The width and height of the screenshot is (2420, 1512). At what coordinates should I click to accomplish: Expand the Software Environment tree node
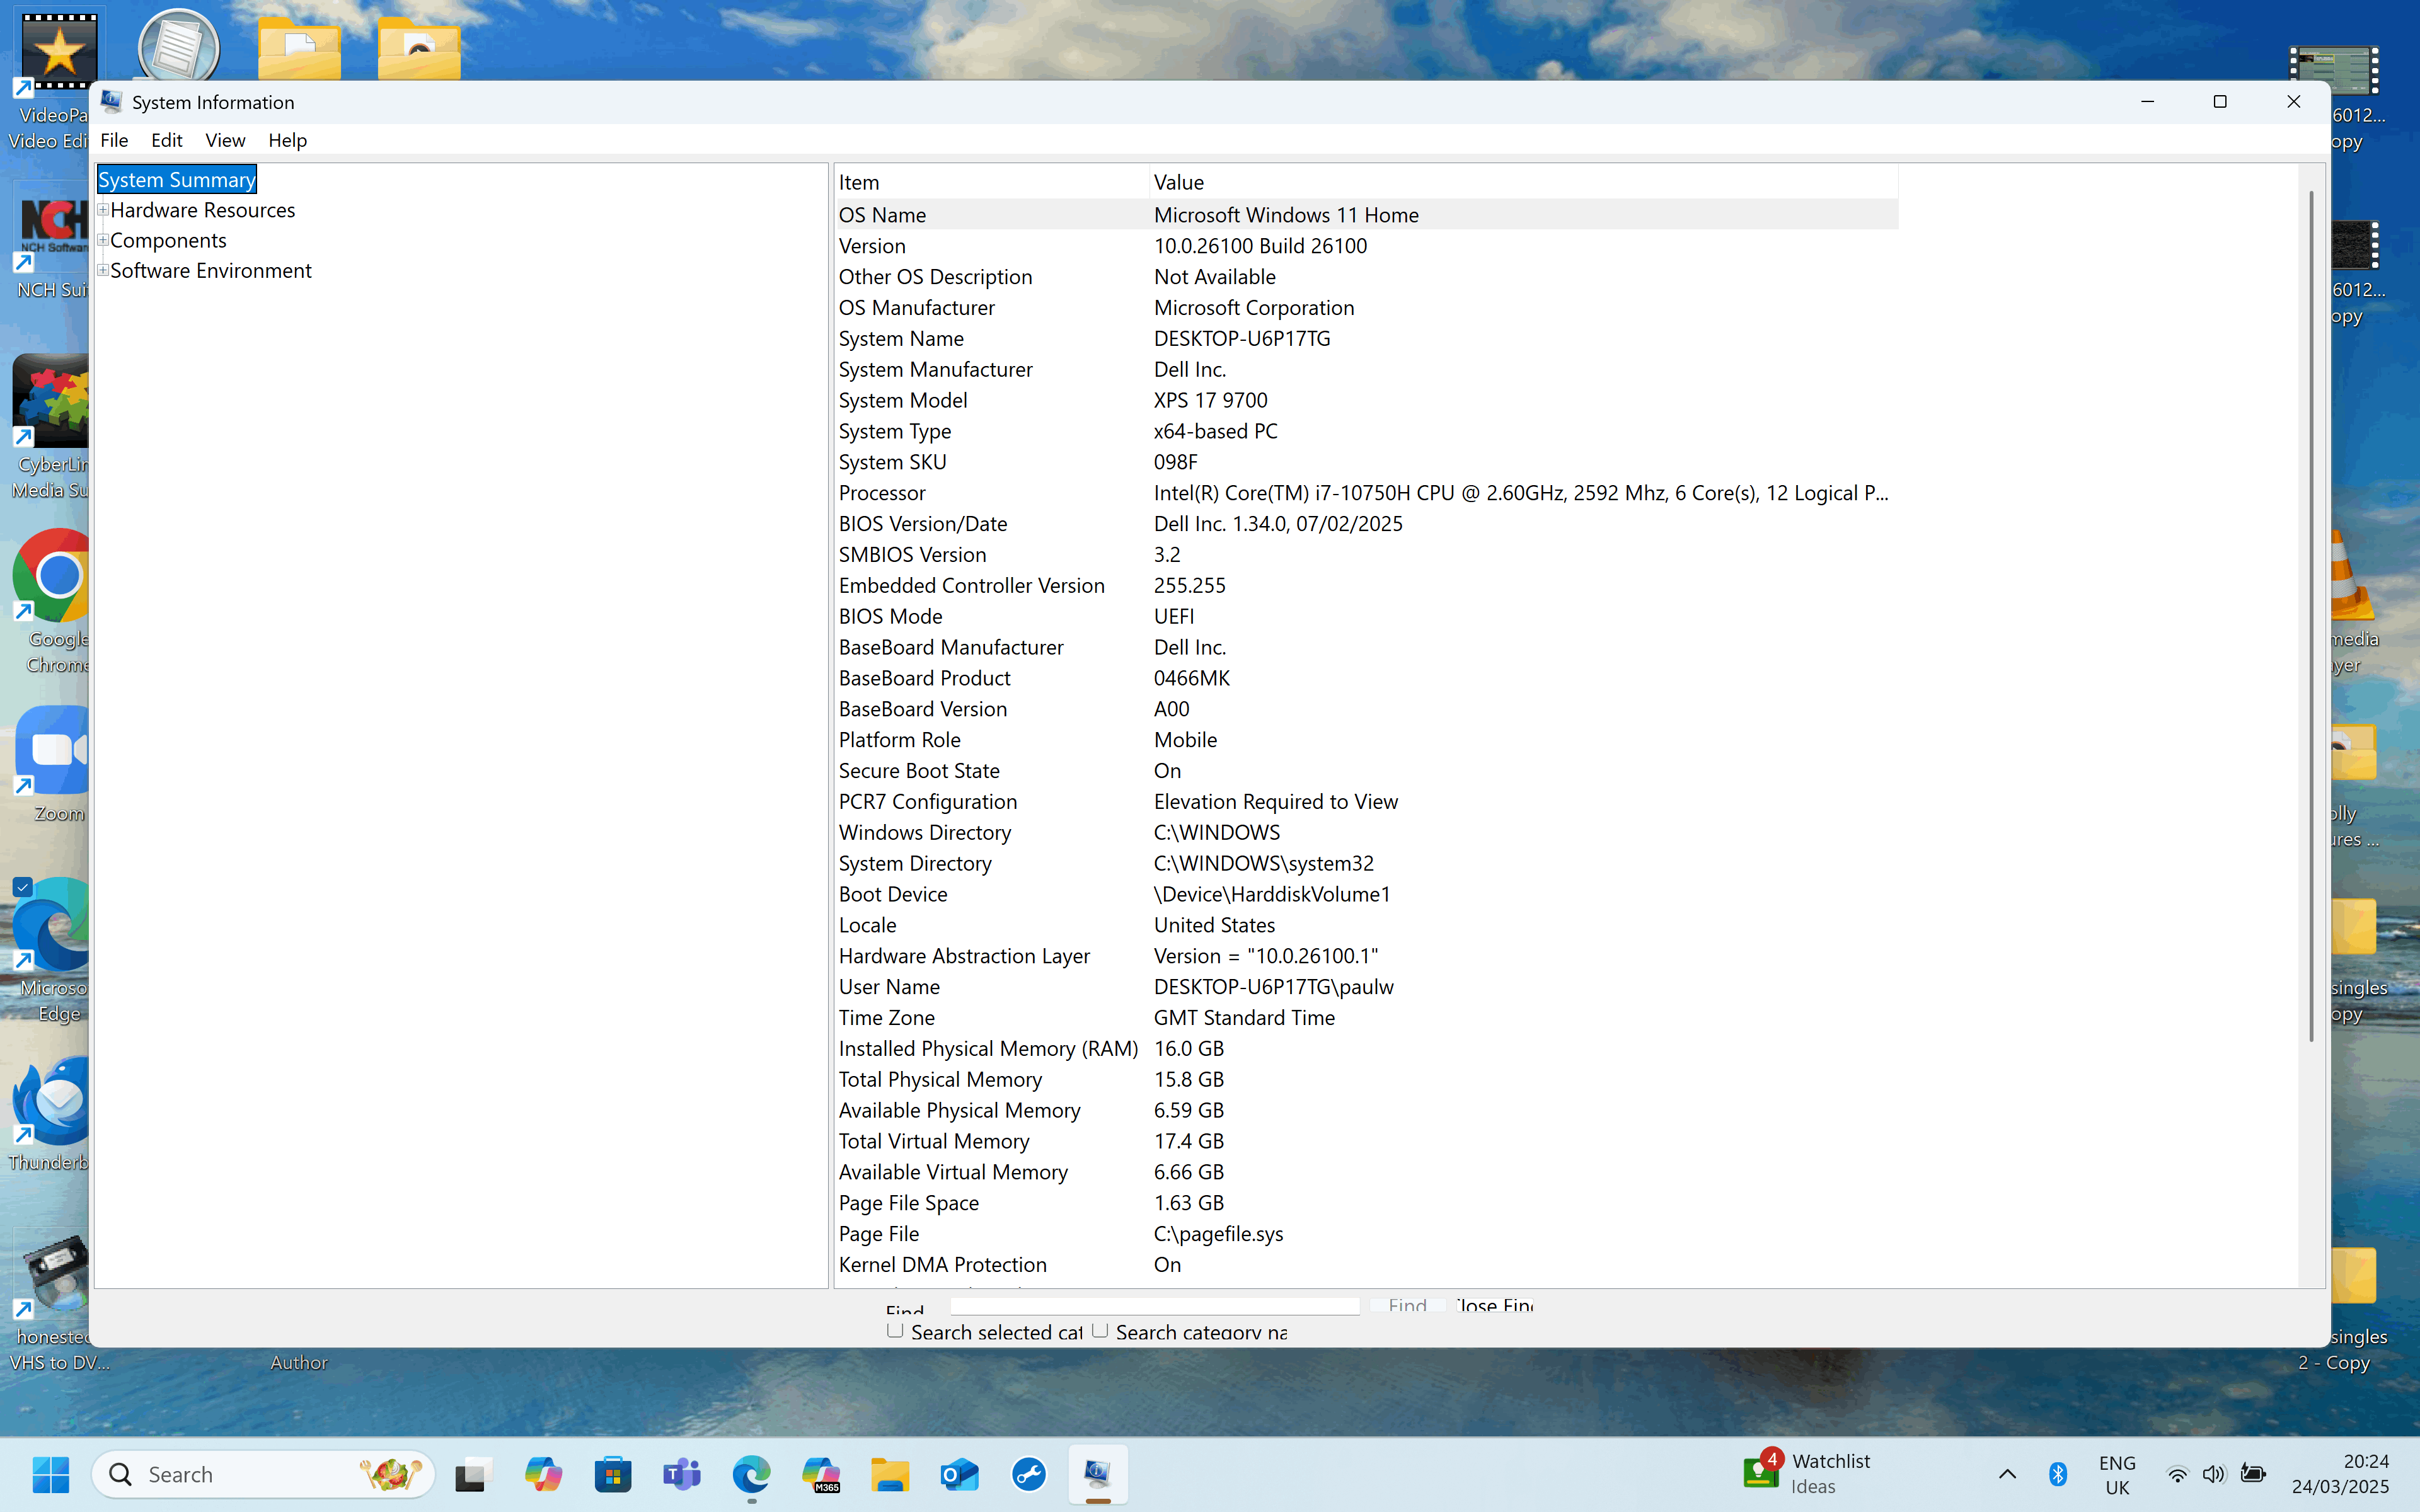(102, 270)
